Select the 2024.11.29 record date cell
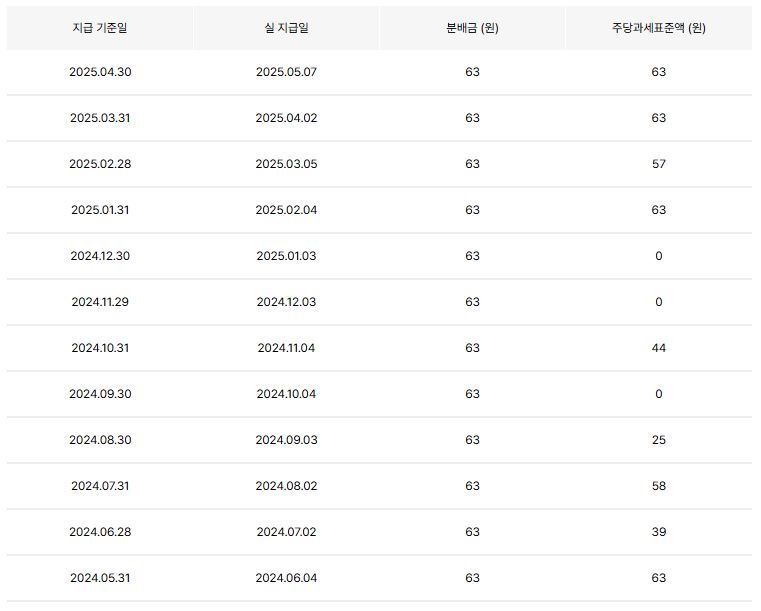This screenshot has width=761, height=611. [100, 302]
